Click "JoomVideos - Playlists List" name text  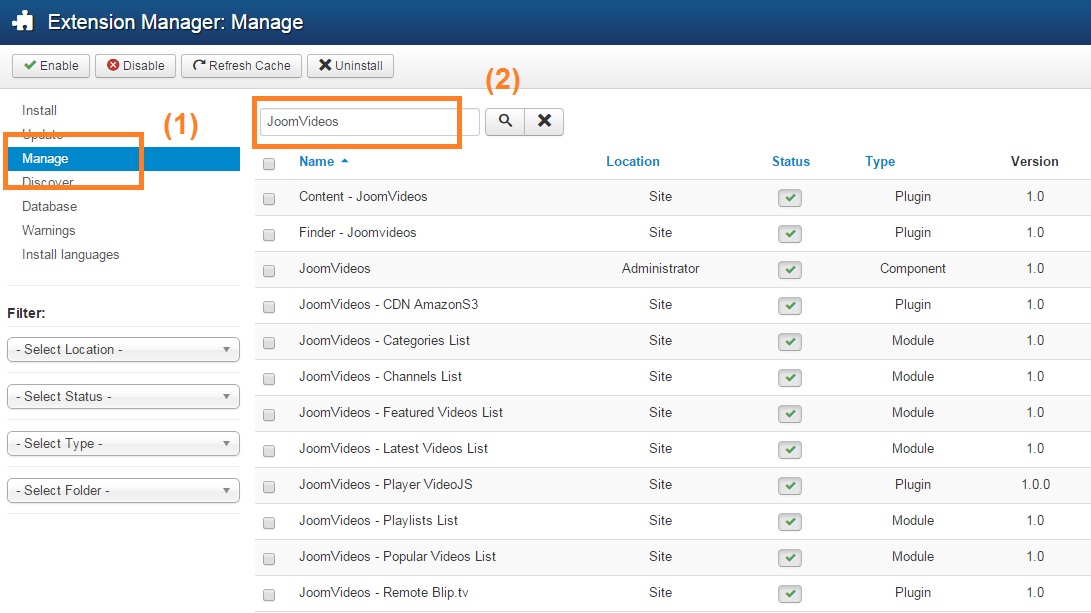point(379,520)
